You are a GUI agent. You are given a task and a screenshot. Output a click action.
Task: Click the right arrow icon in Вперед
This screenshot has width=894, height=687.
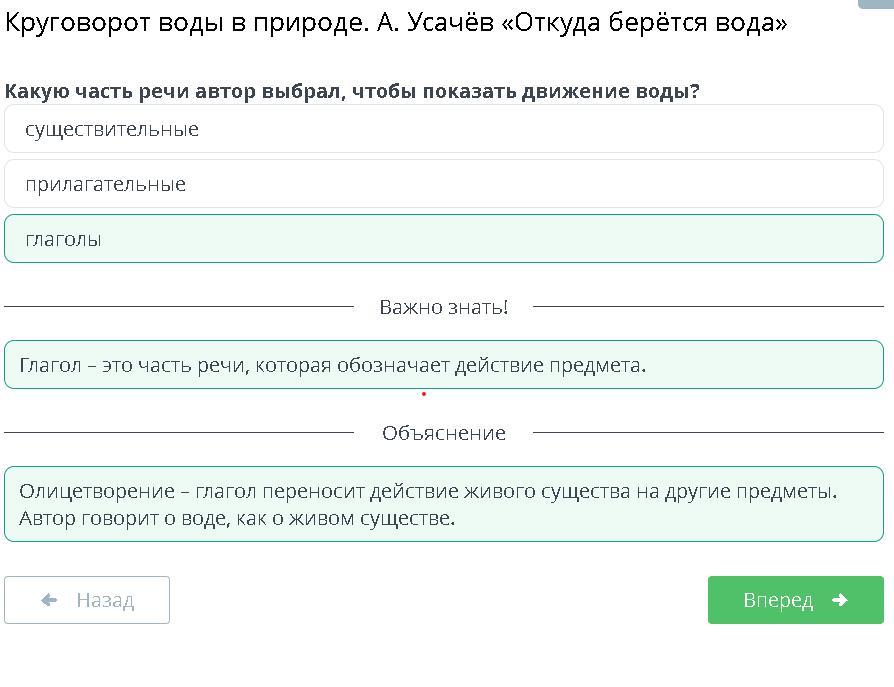[x=839, y=600]
